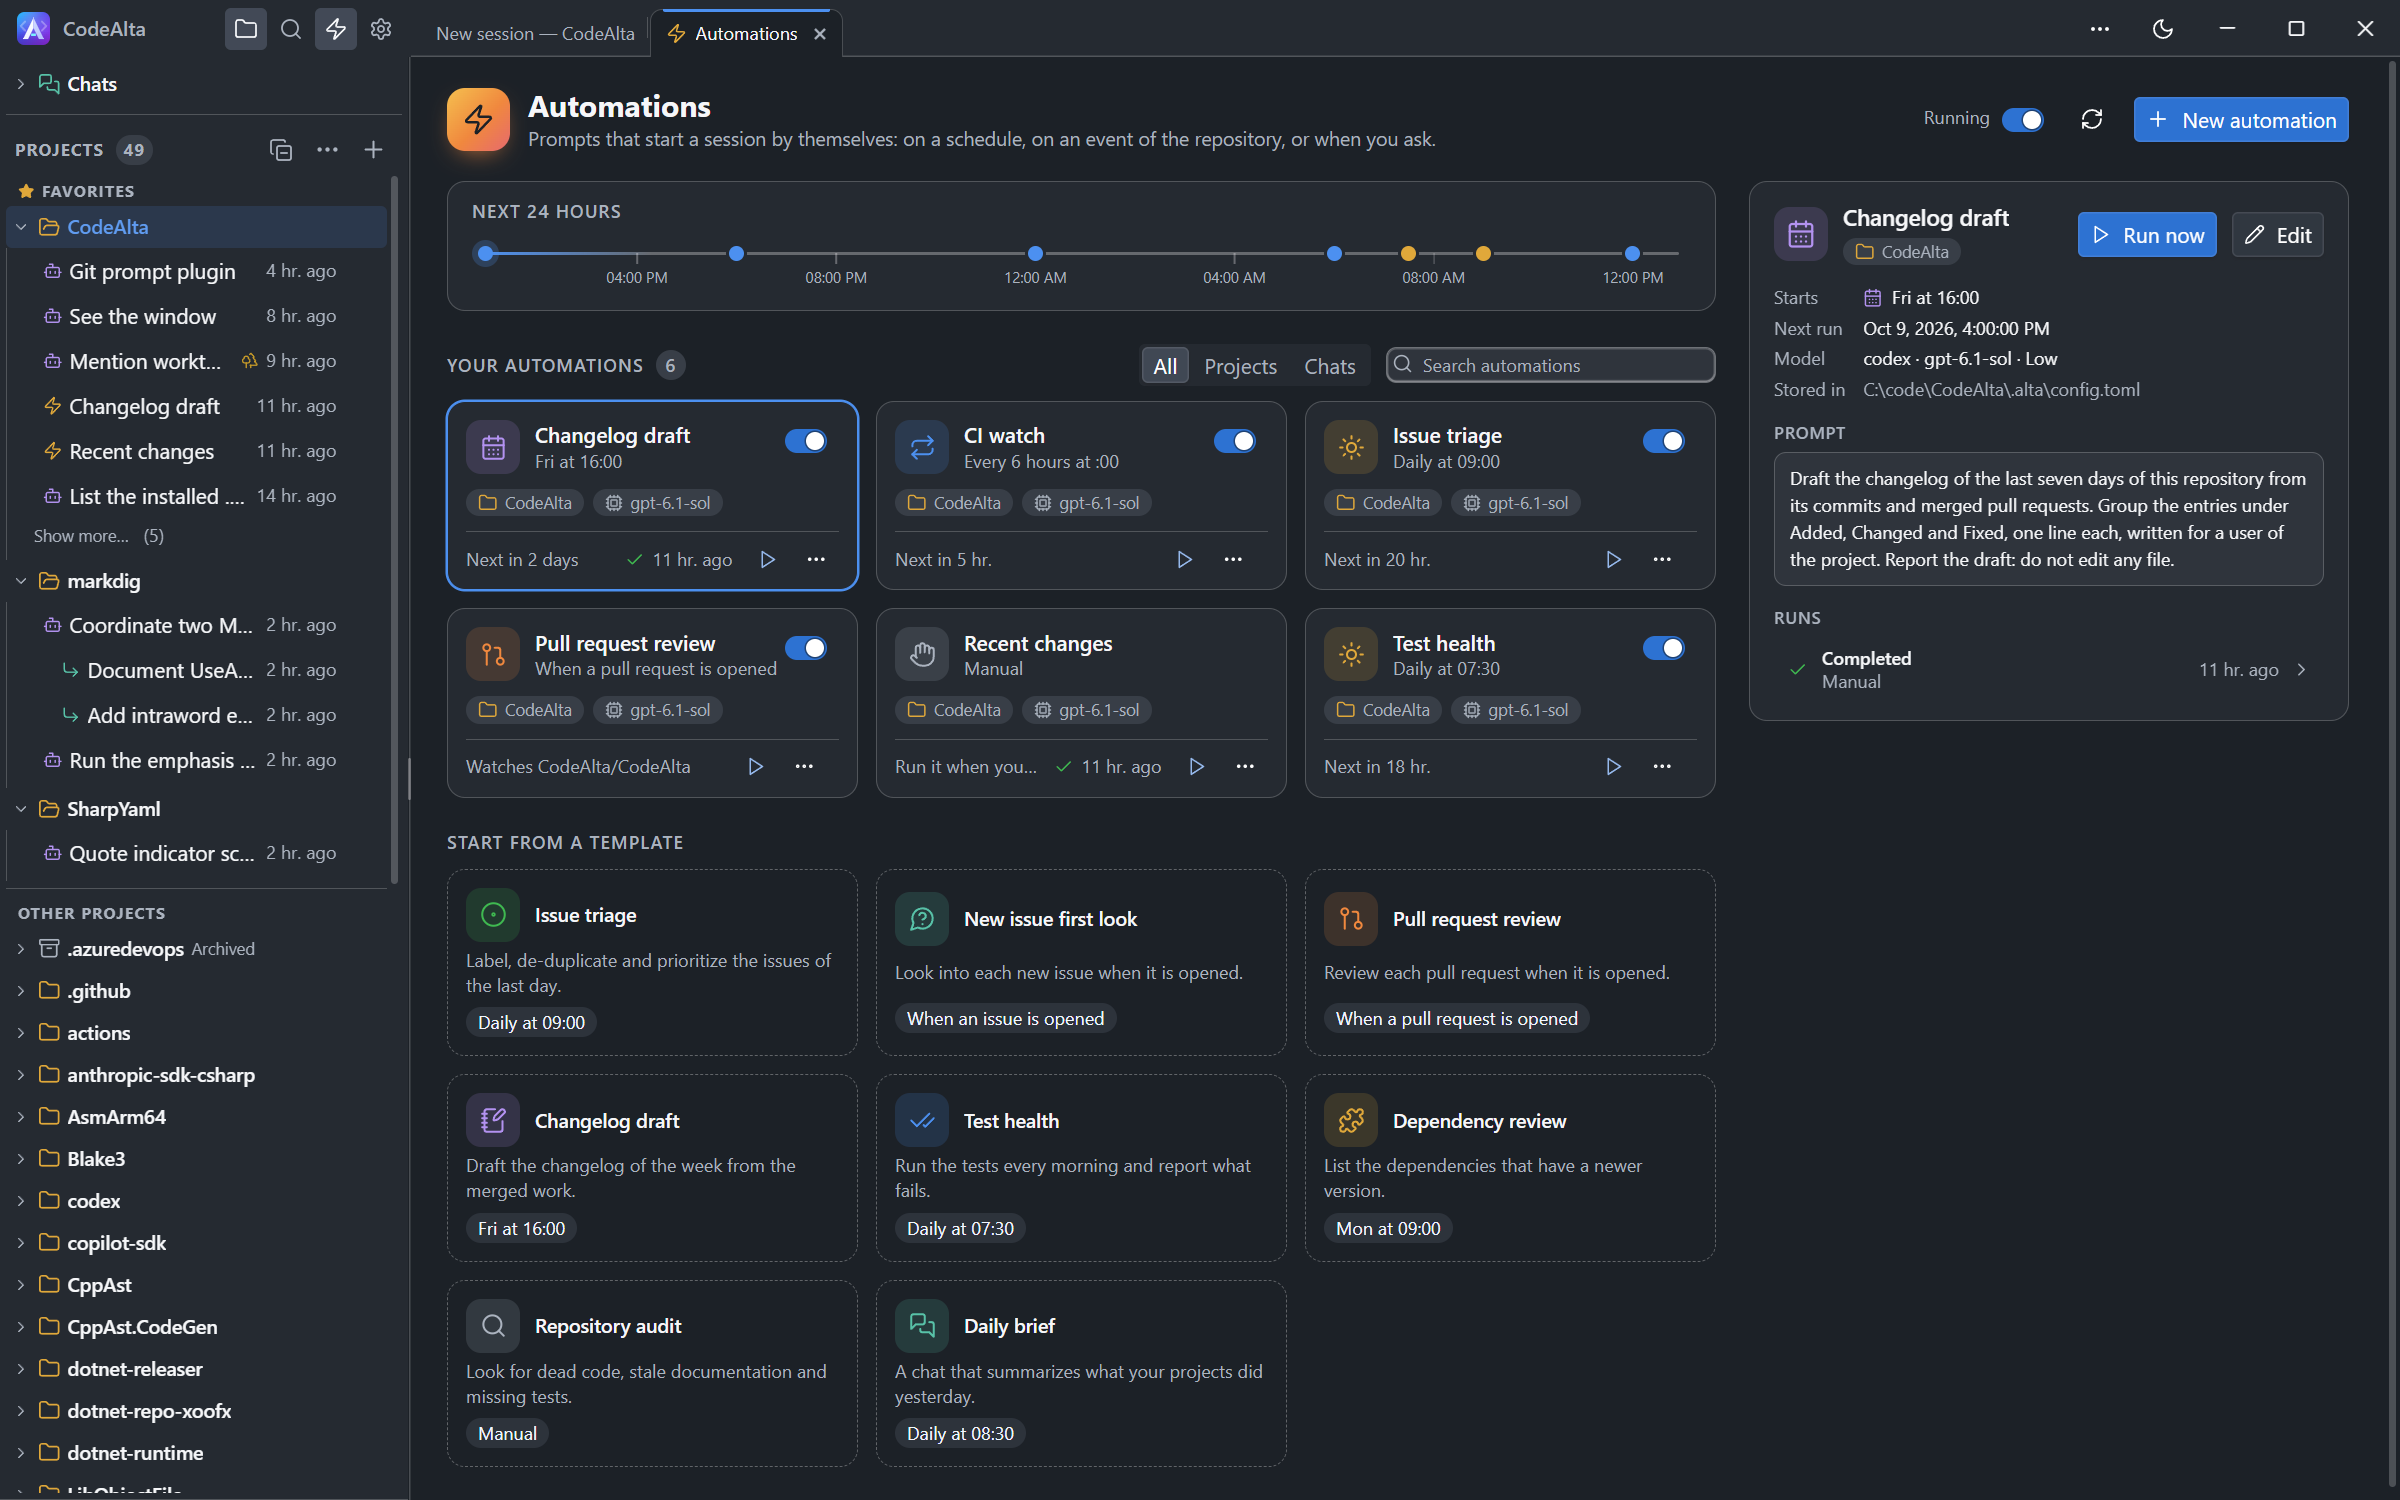Screen dimensions: 2400x1500
Task: Click the Run now button
Action: tap(2147, 235)
